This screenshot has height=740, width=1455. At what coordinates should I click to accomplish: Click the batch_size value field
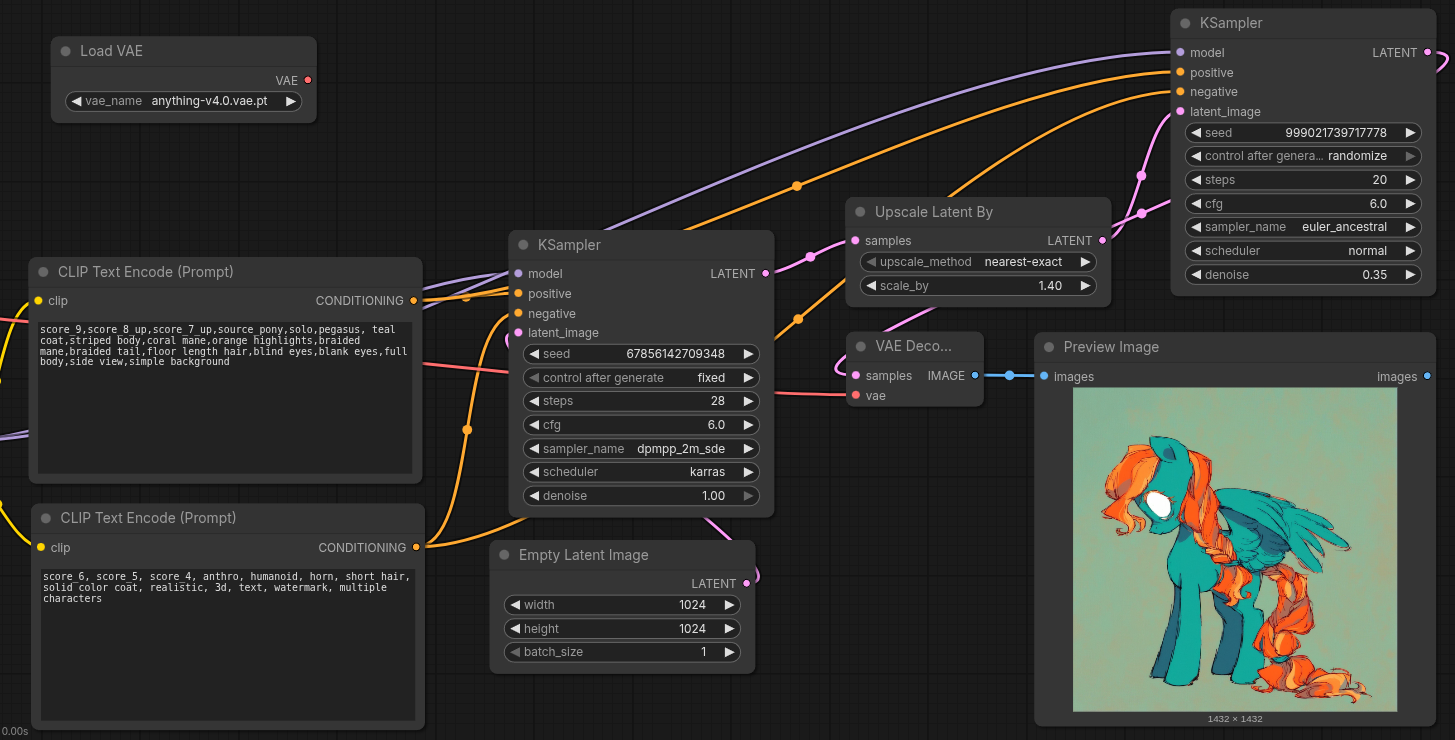[x=622, y=652]
